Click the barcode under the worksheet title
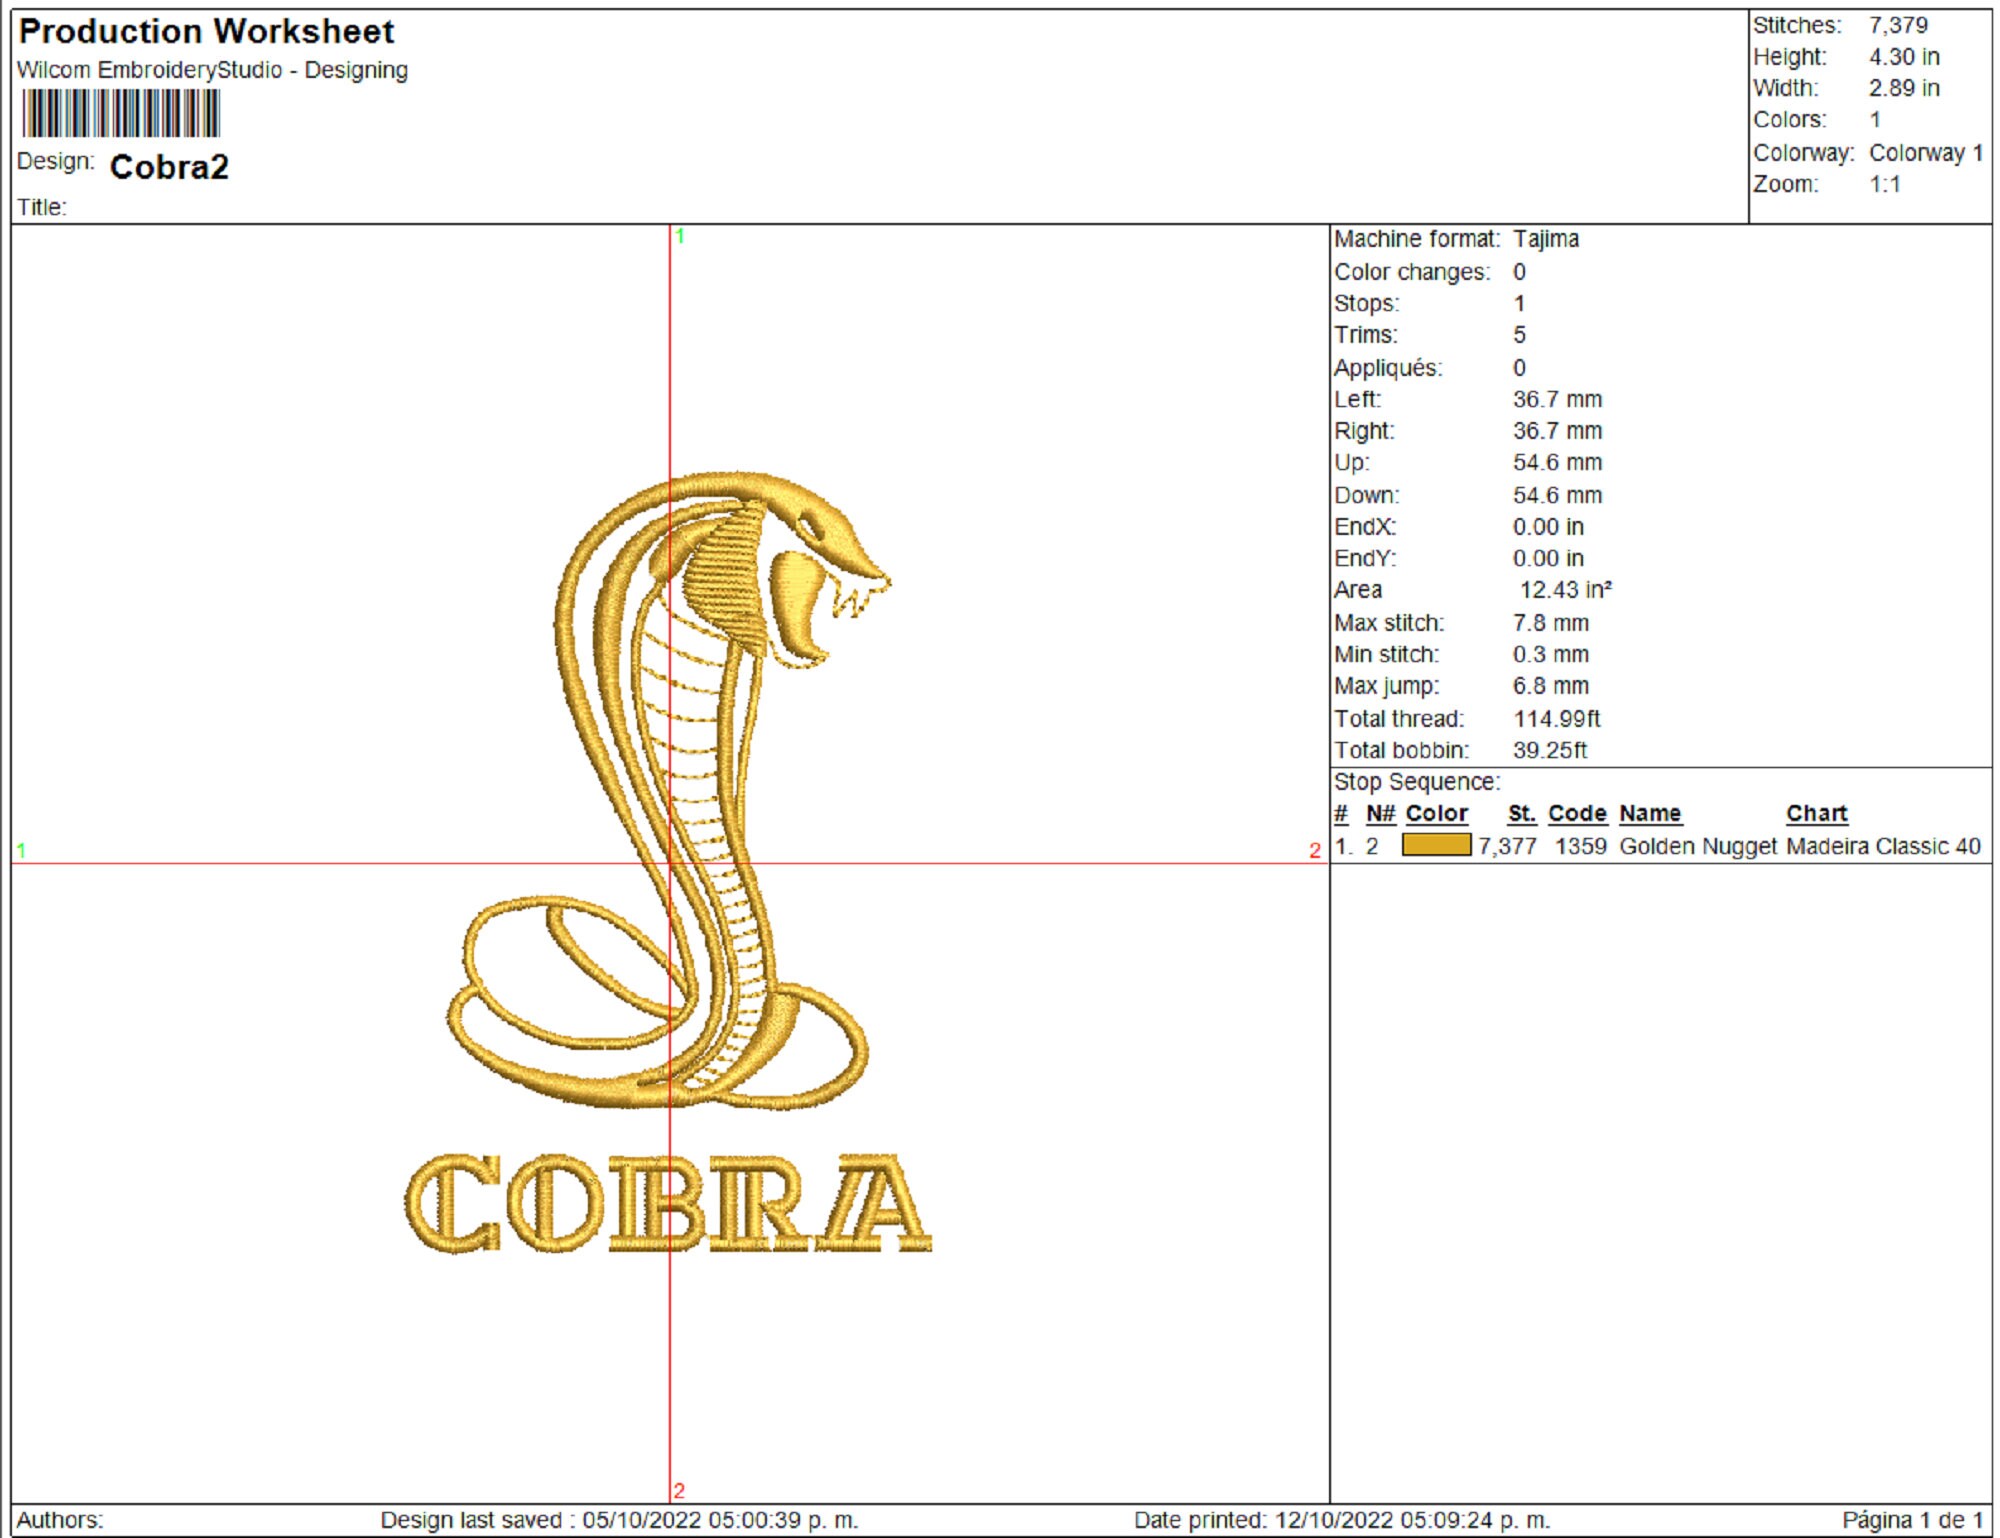 tap(121, 113)
